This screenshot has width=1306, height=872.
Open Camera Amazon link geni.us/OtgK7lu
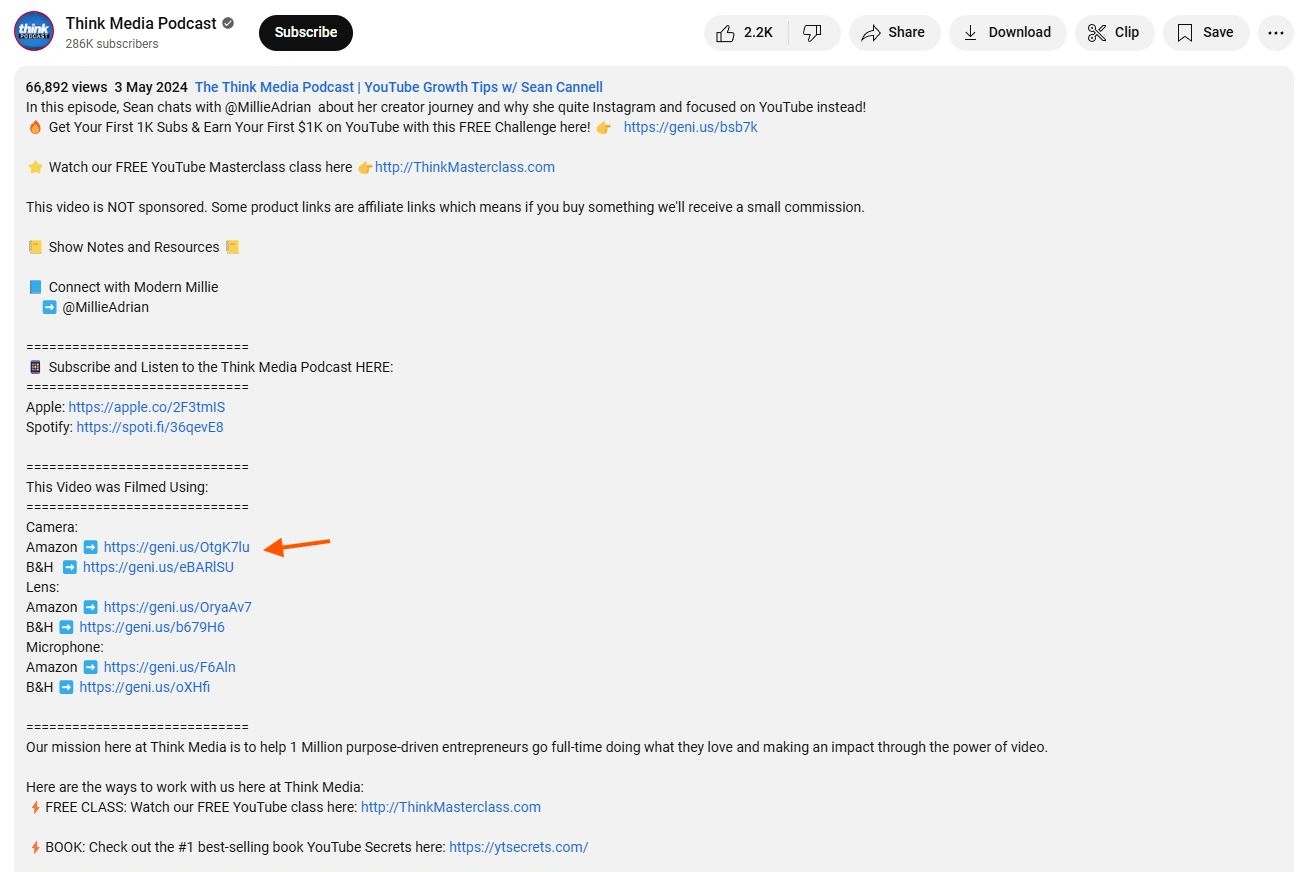[177, 547]
